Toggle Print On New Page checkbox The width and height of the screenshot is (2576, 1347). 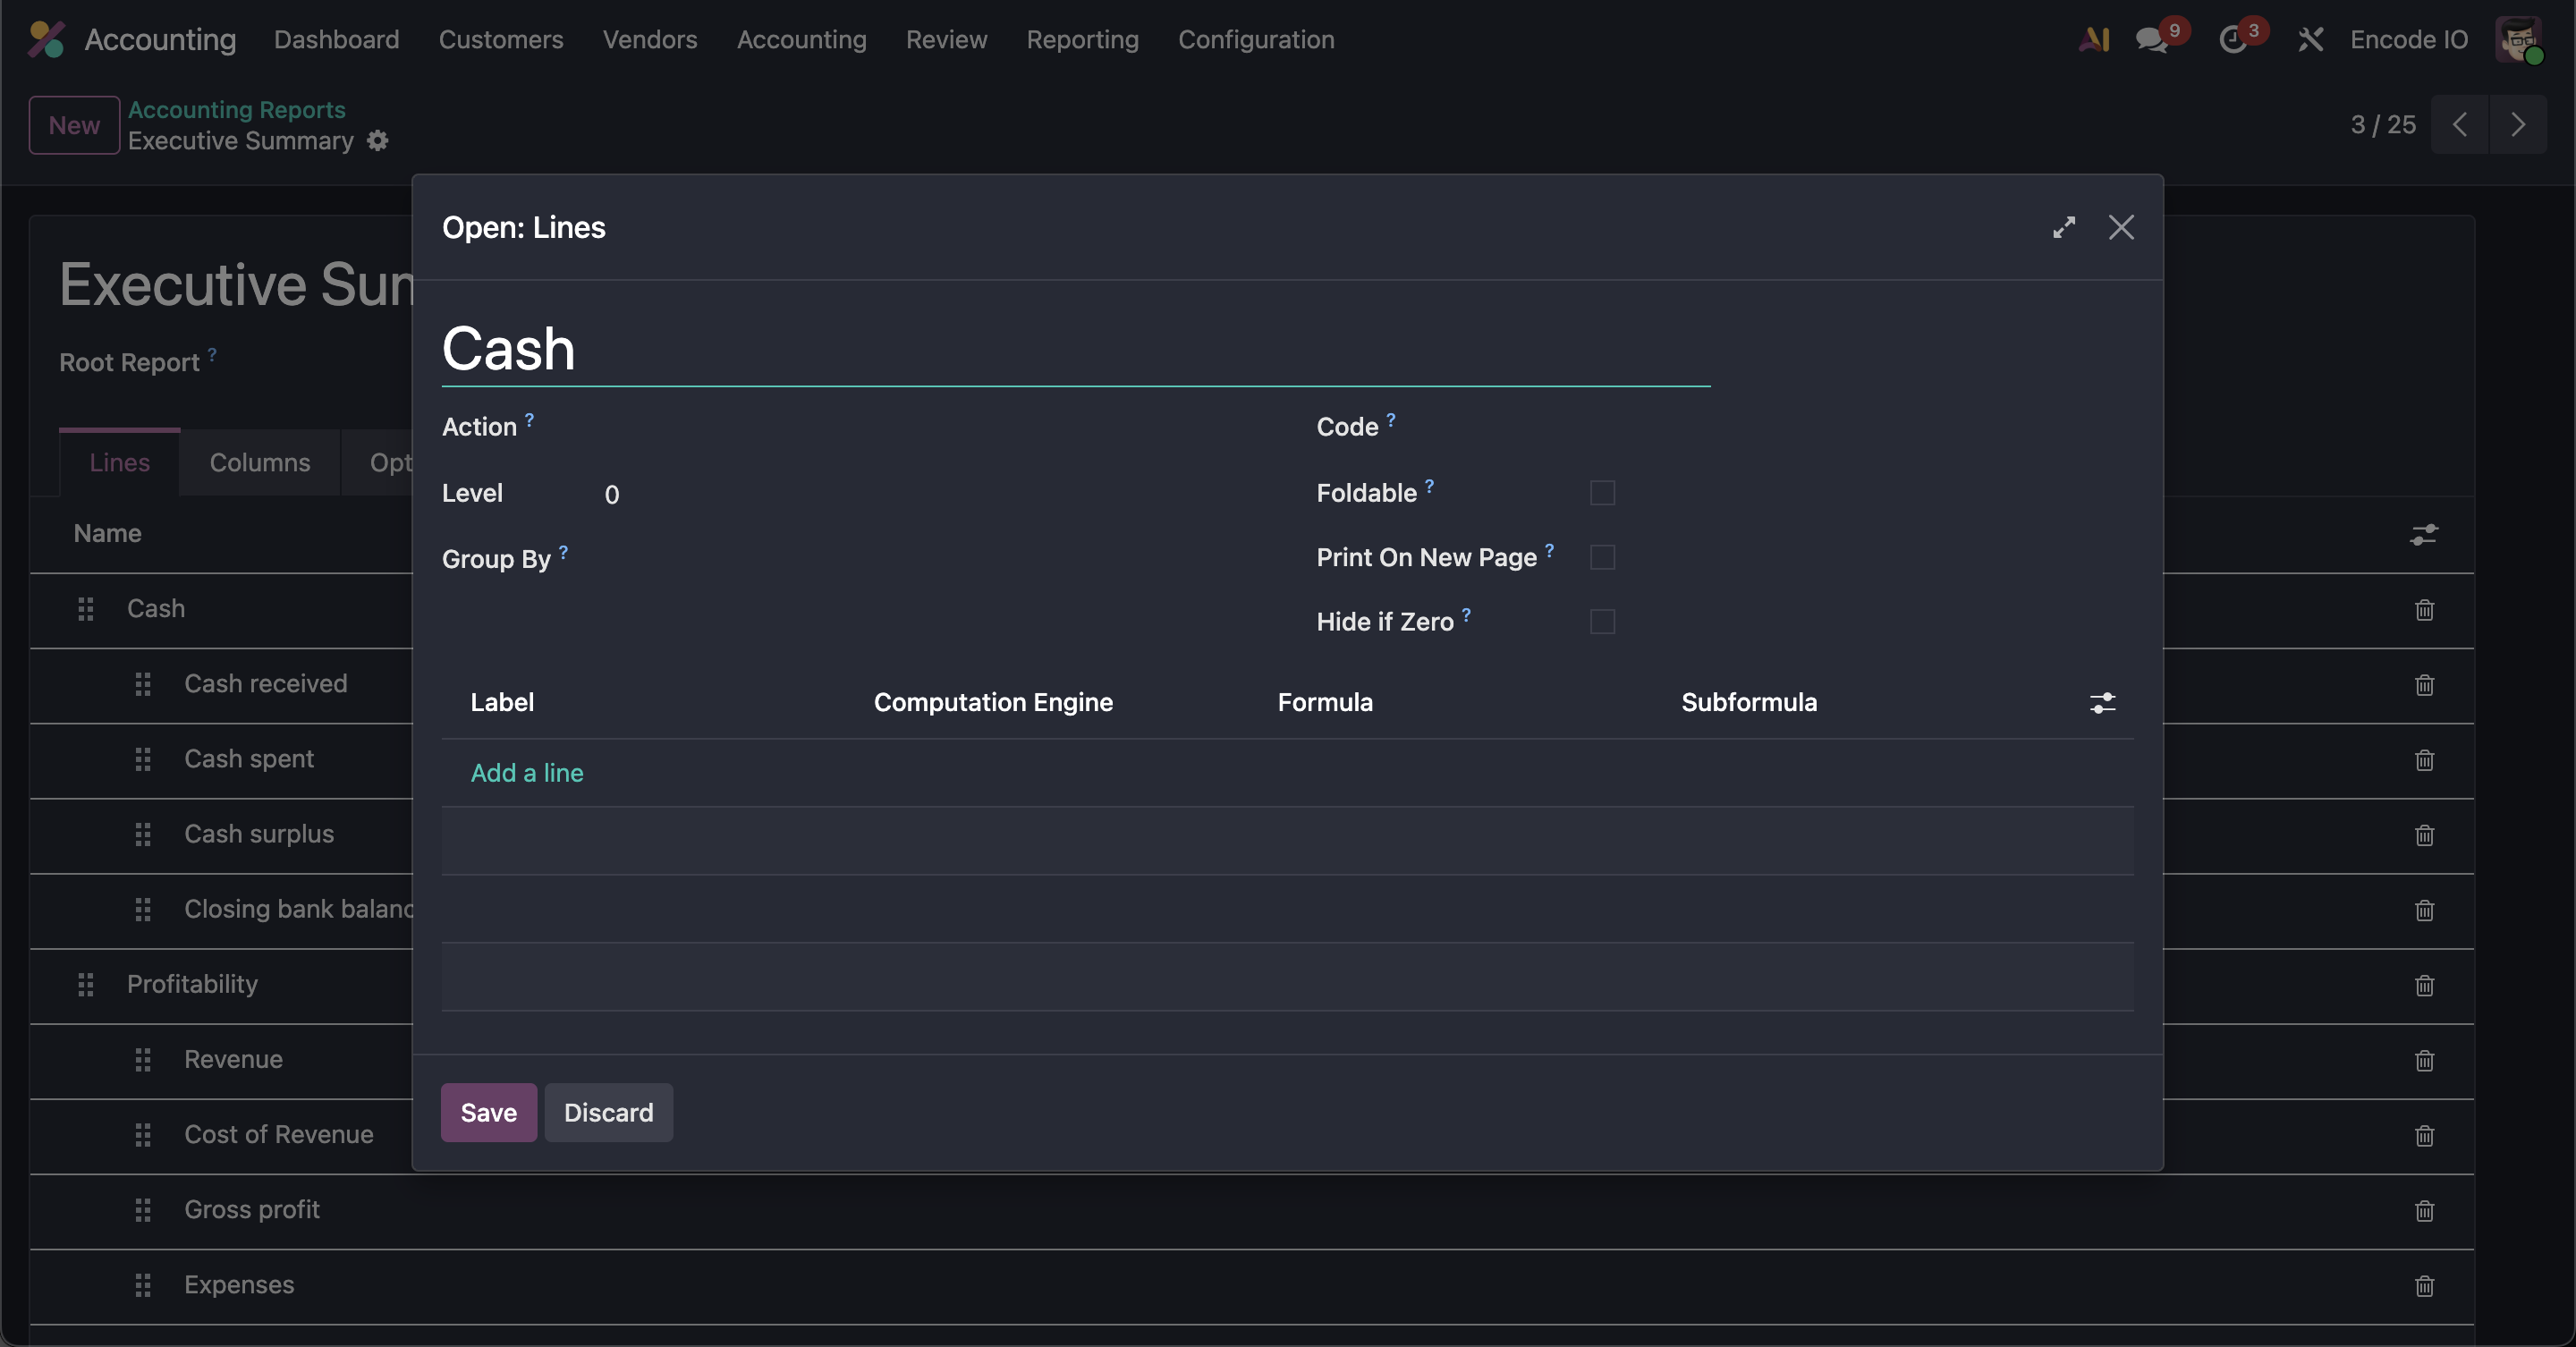[1602, 557]
